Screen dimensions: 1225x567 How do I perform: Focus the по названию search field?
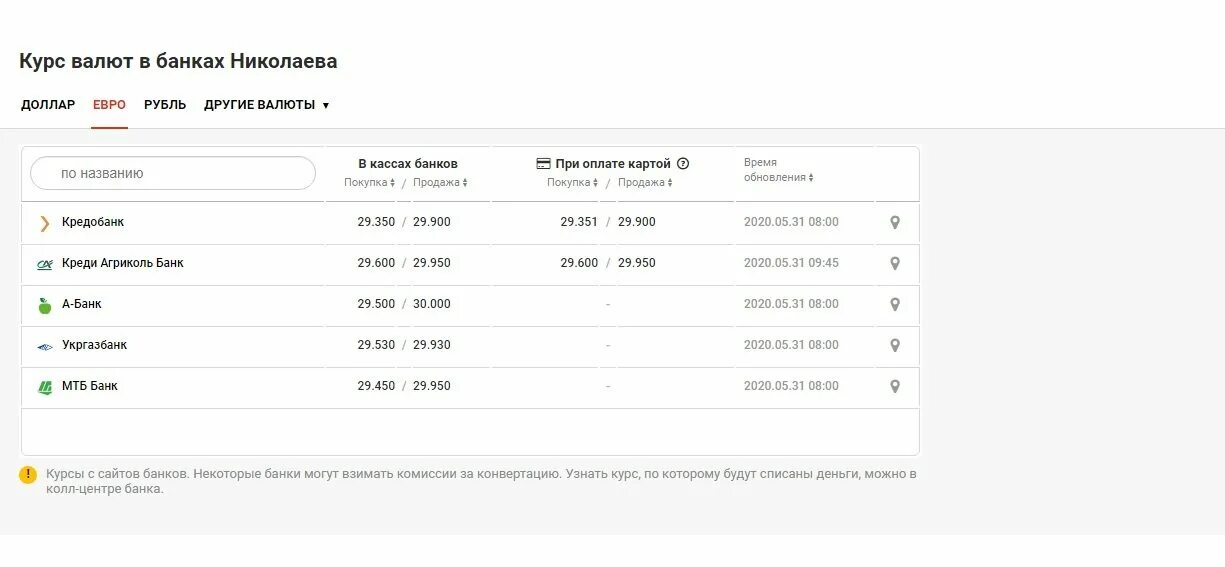point(173,173)
